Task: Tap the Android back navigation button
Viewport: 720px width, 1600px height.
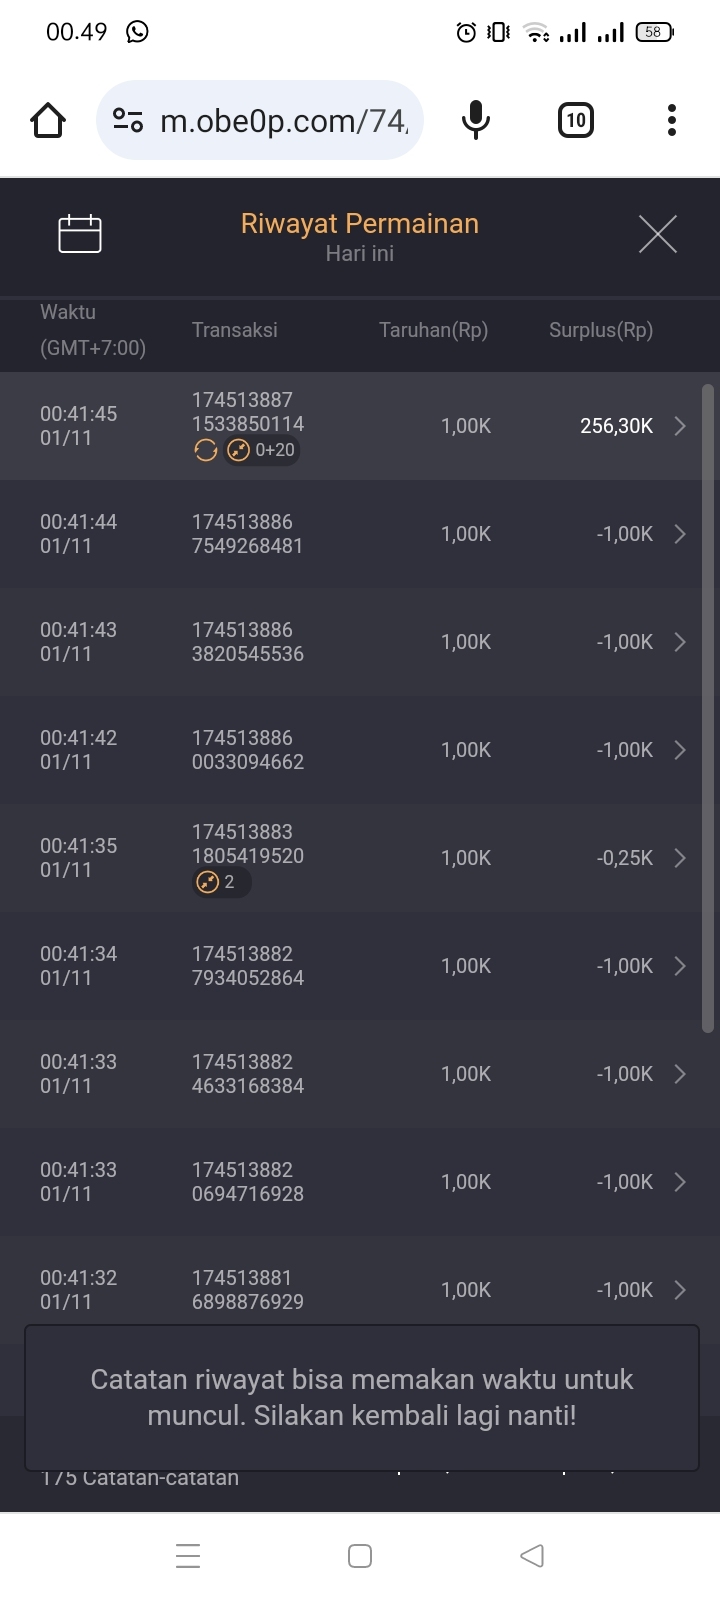Action: coord(532,1556)
